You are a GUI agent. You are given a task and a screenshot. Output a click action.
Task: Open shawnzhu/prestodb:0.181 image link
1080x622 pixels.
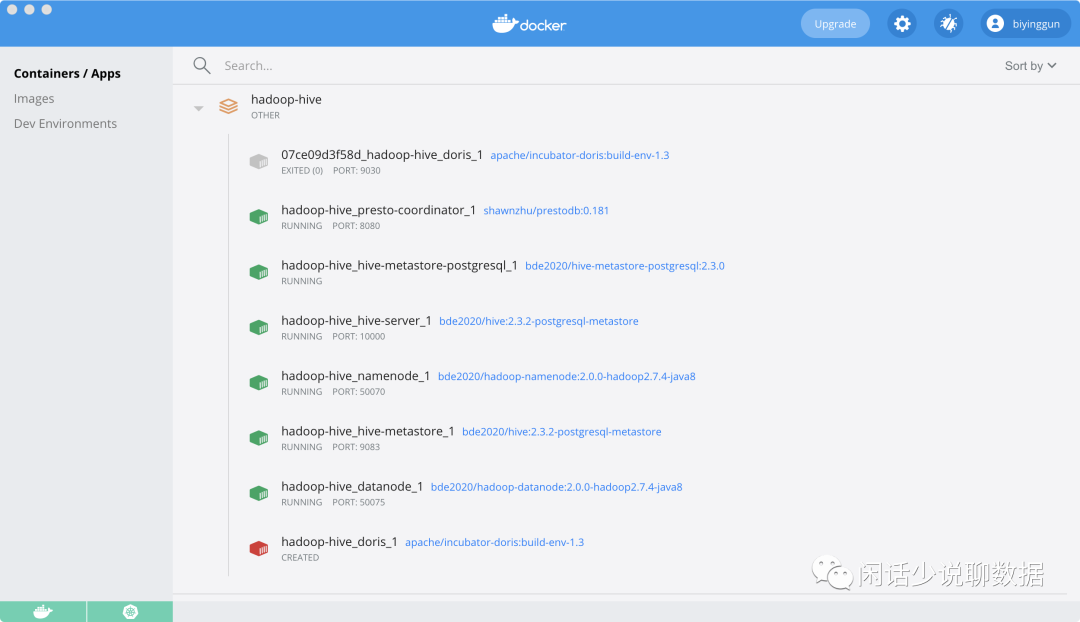tap(546, 210)
